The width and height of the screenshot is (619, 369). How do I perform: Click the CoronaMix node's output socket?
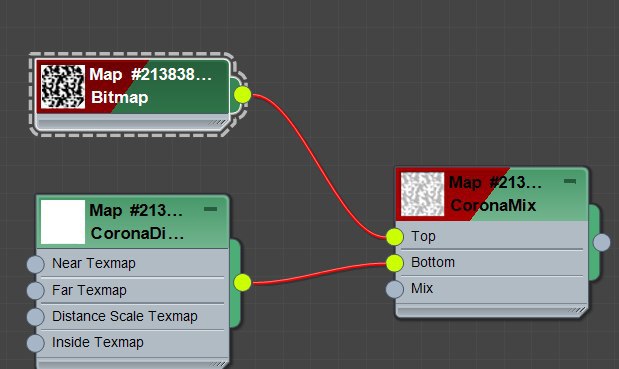(x=602, y=242)
